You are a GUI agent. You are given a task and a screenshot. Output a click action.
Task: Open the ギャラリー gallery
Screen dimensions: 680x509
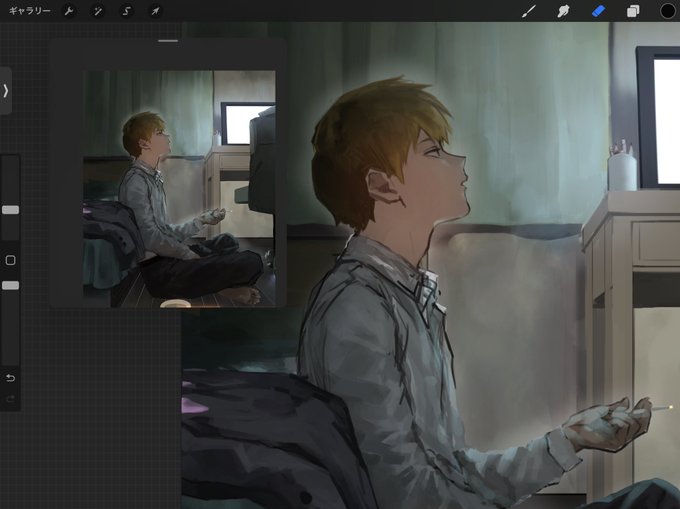tap(29, 11)
